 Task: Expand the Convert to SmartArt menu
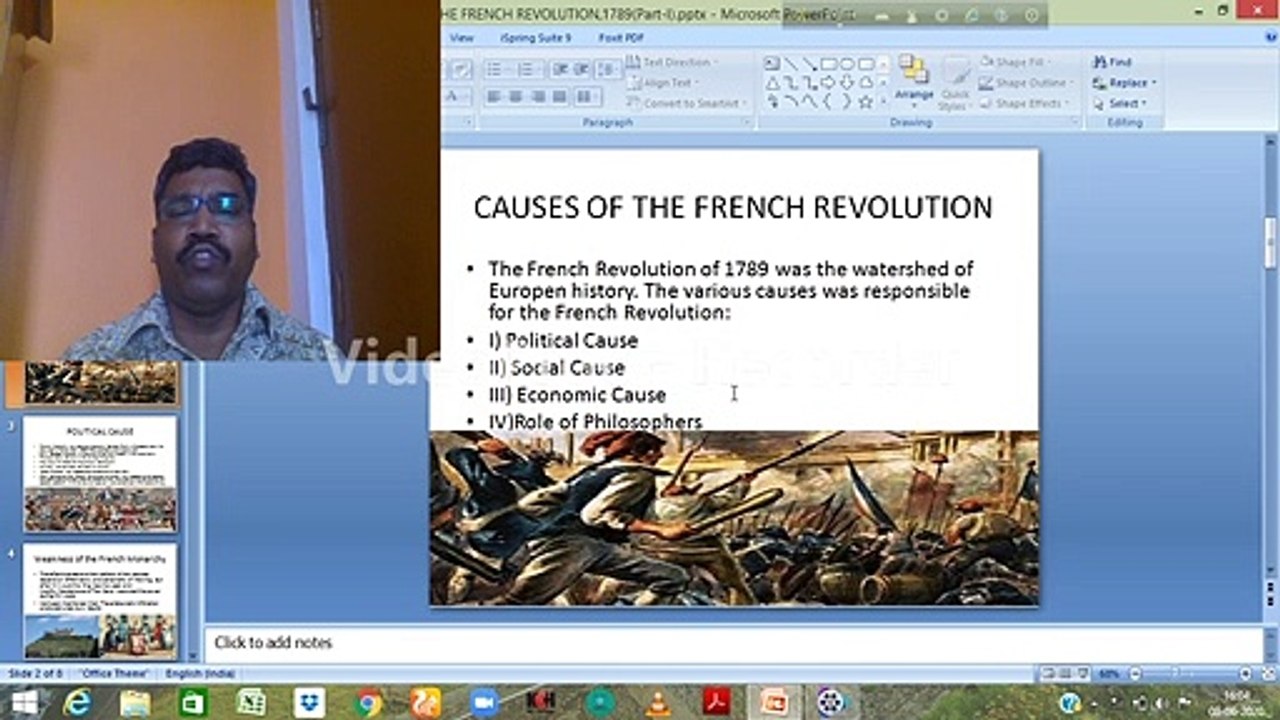coord(687,103)
